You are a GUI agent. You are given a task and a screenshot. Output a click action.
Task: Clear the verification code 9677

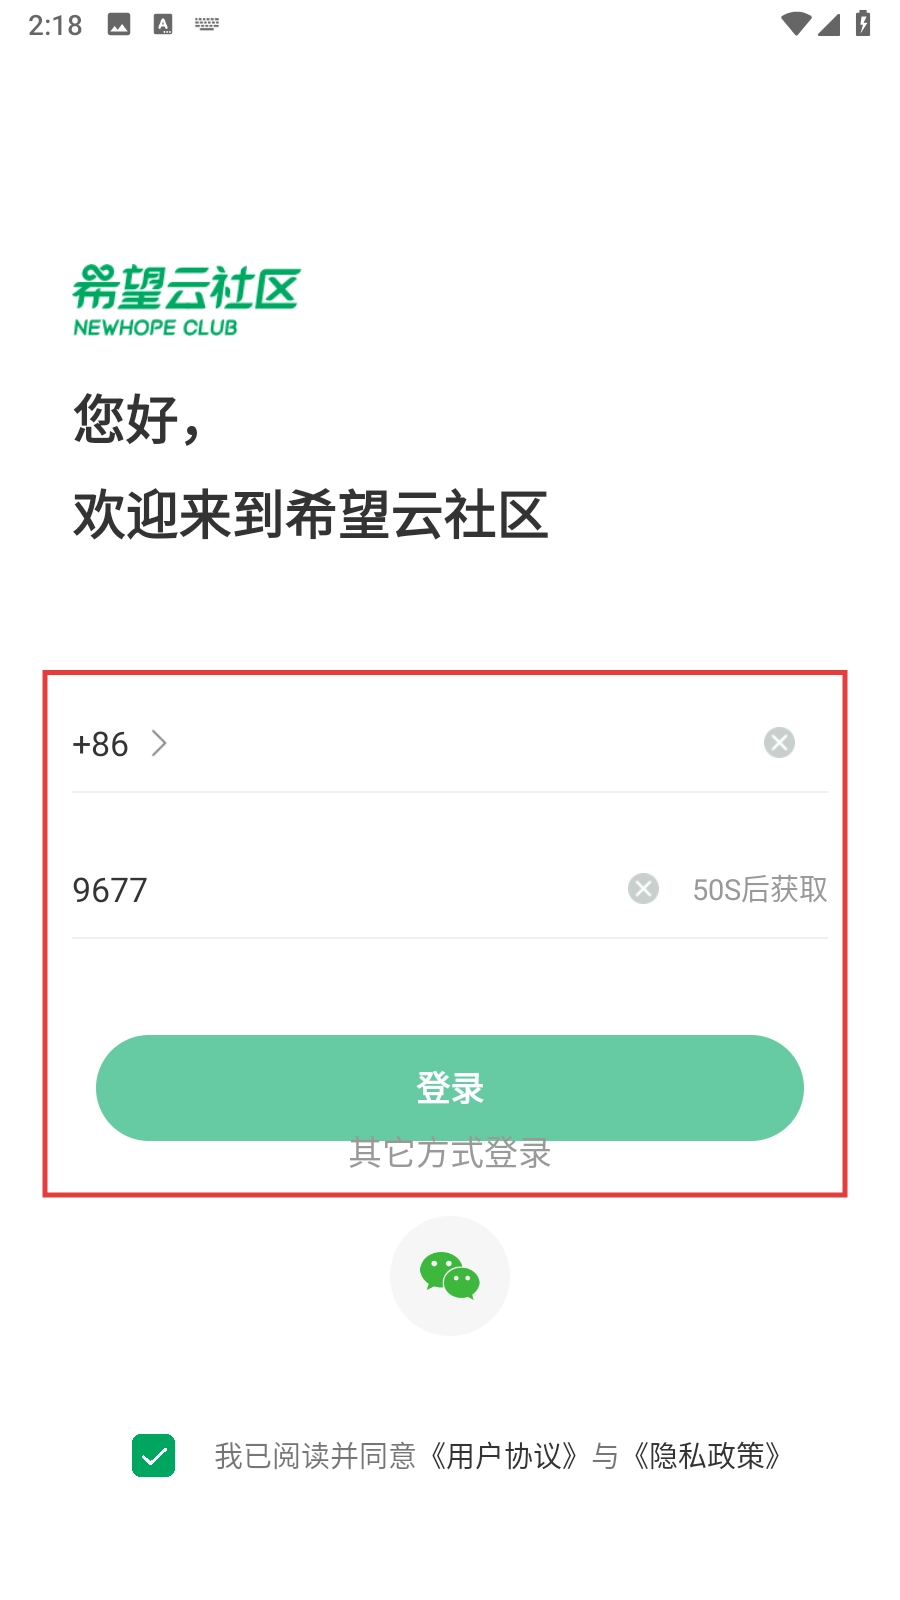click(x=643, y=888)
